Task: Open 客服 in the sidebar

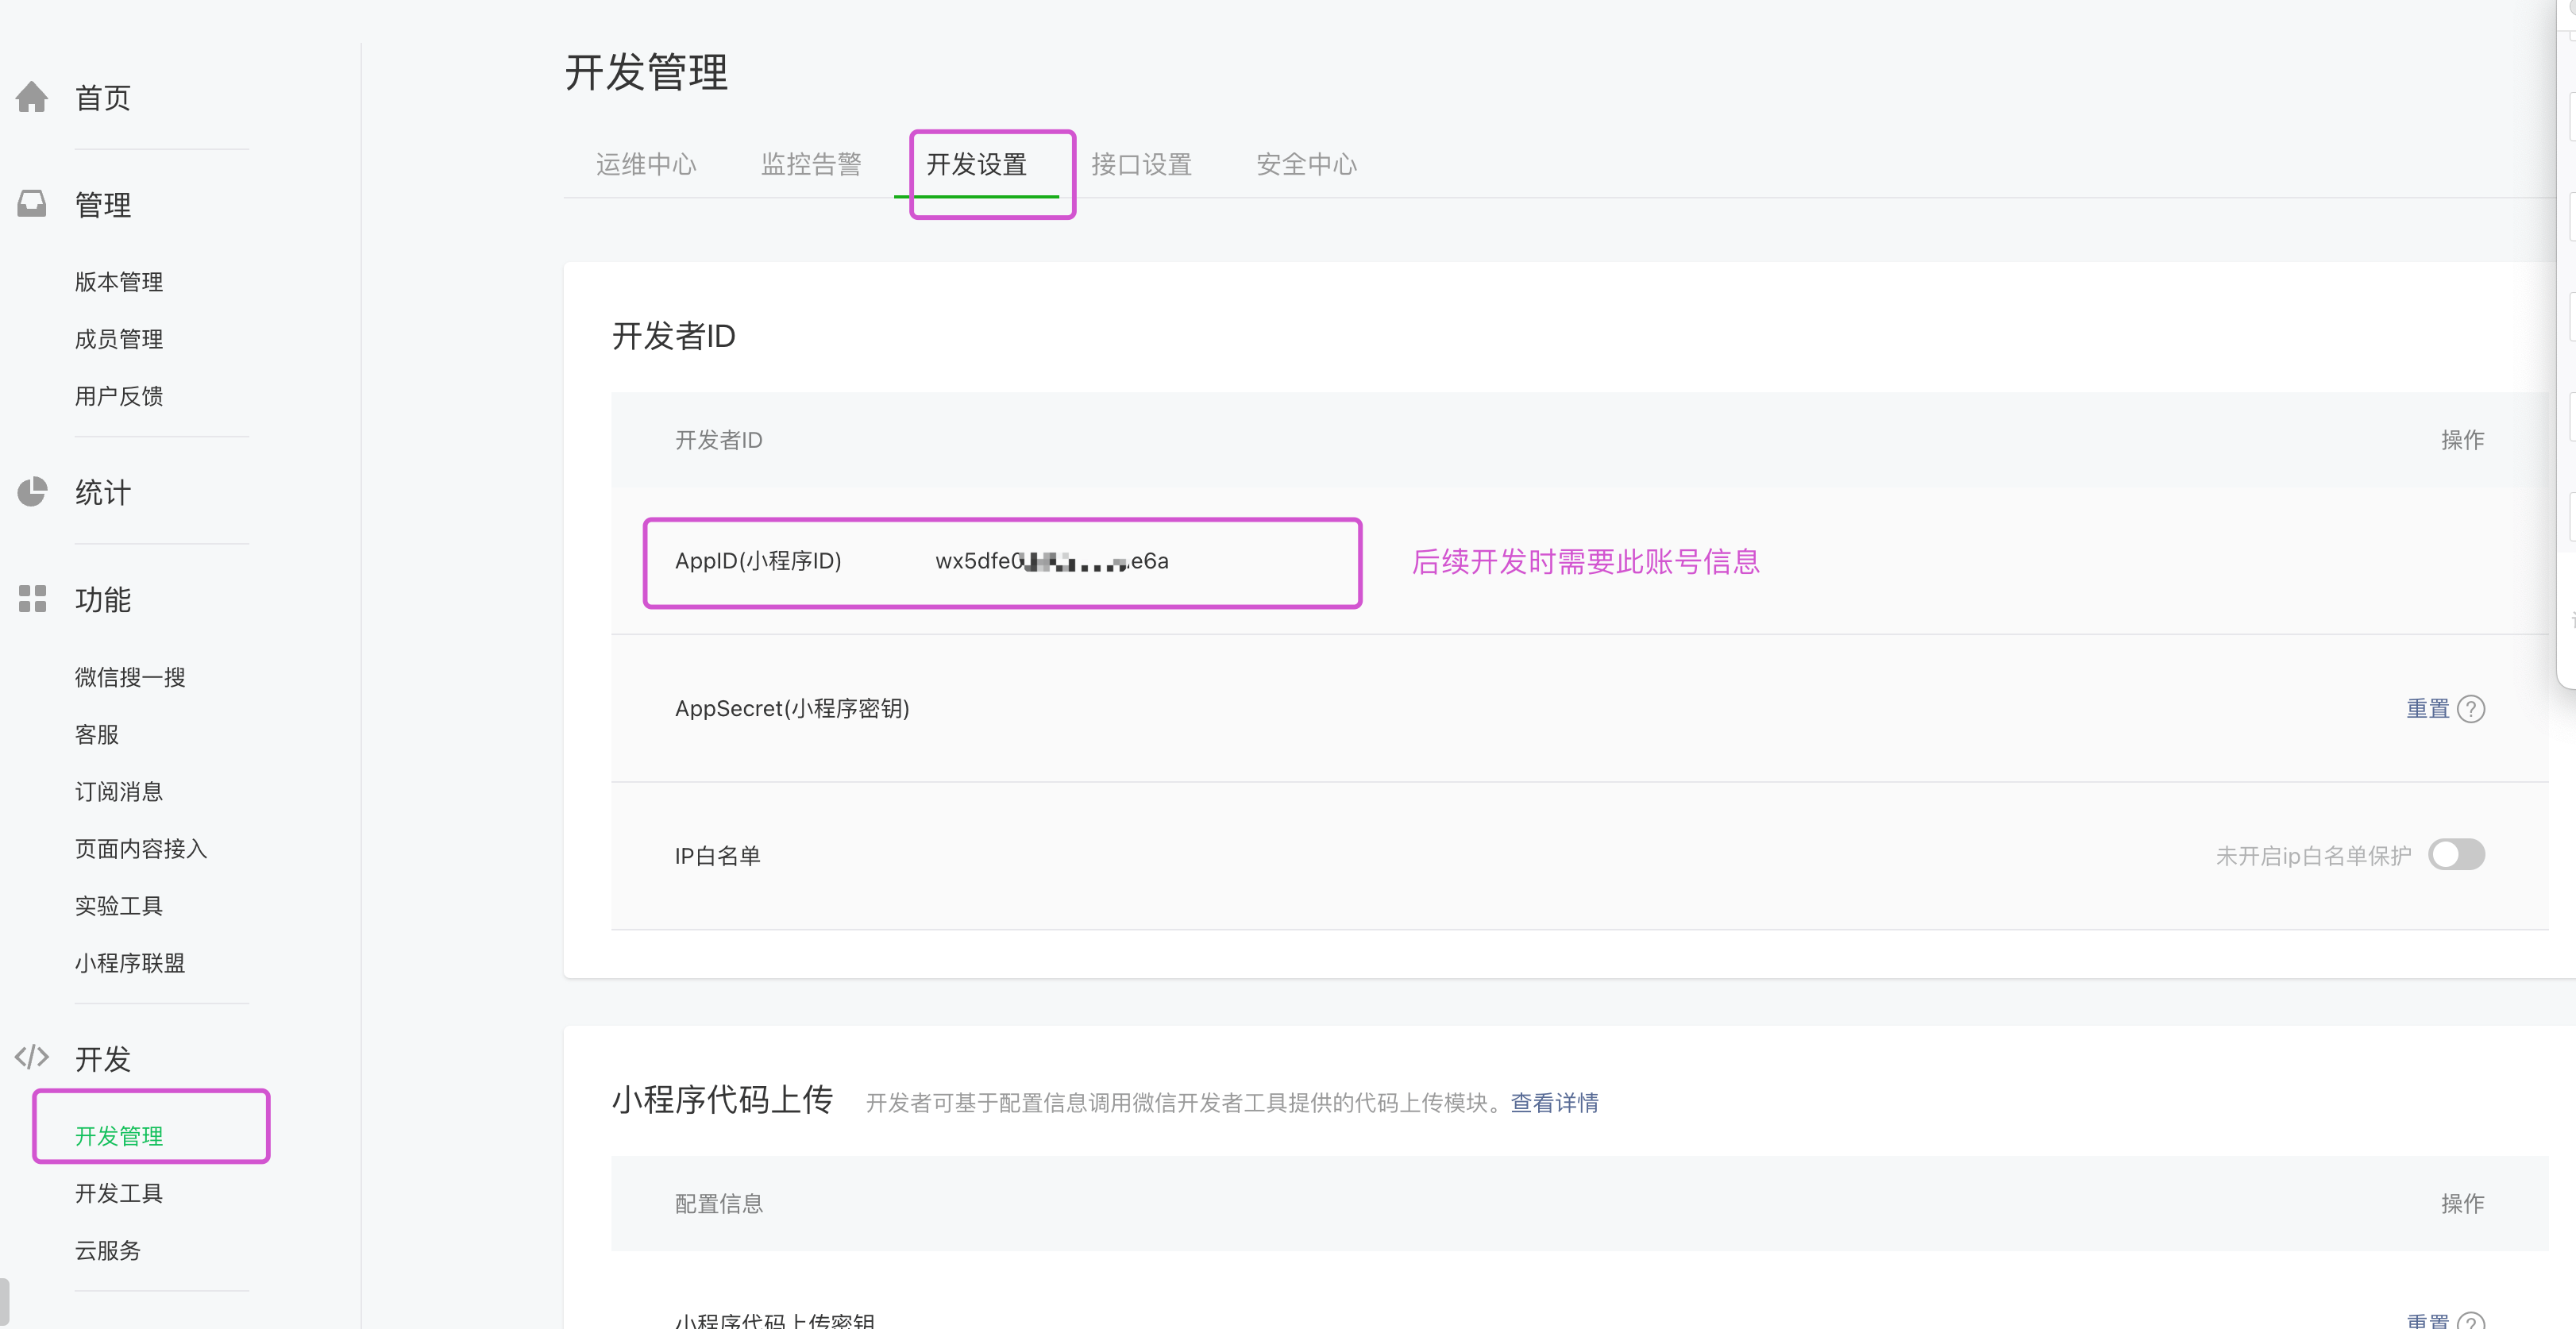Action: tap(97, 734)
